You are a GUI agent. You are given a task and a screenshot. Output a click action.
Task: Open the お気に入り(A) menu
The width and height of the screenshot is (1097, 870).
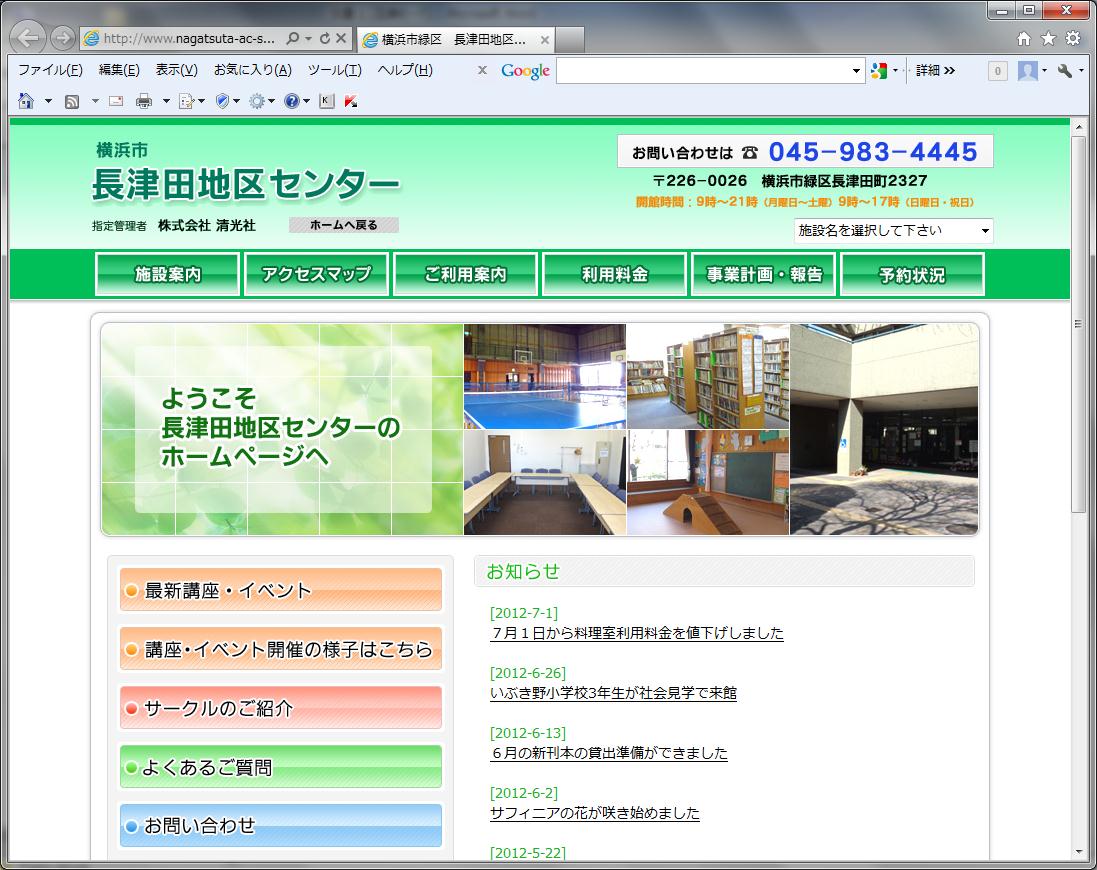coord(252,70)
